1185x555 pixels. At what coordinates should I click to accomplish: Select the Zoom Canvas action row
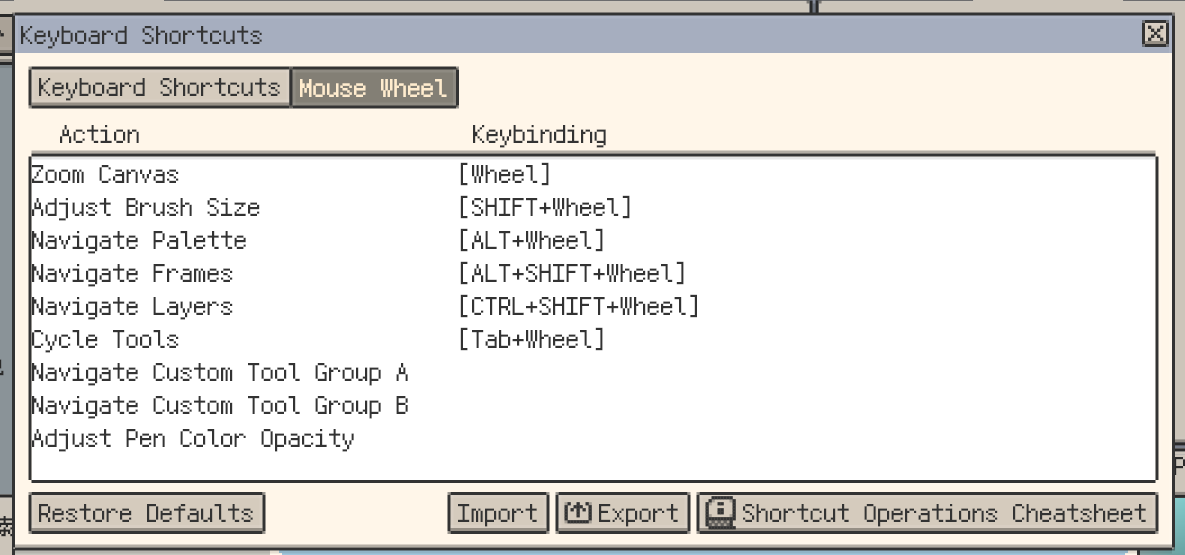(x=105, y=175)
